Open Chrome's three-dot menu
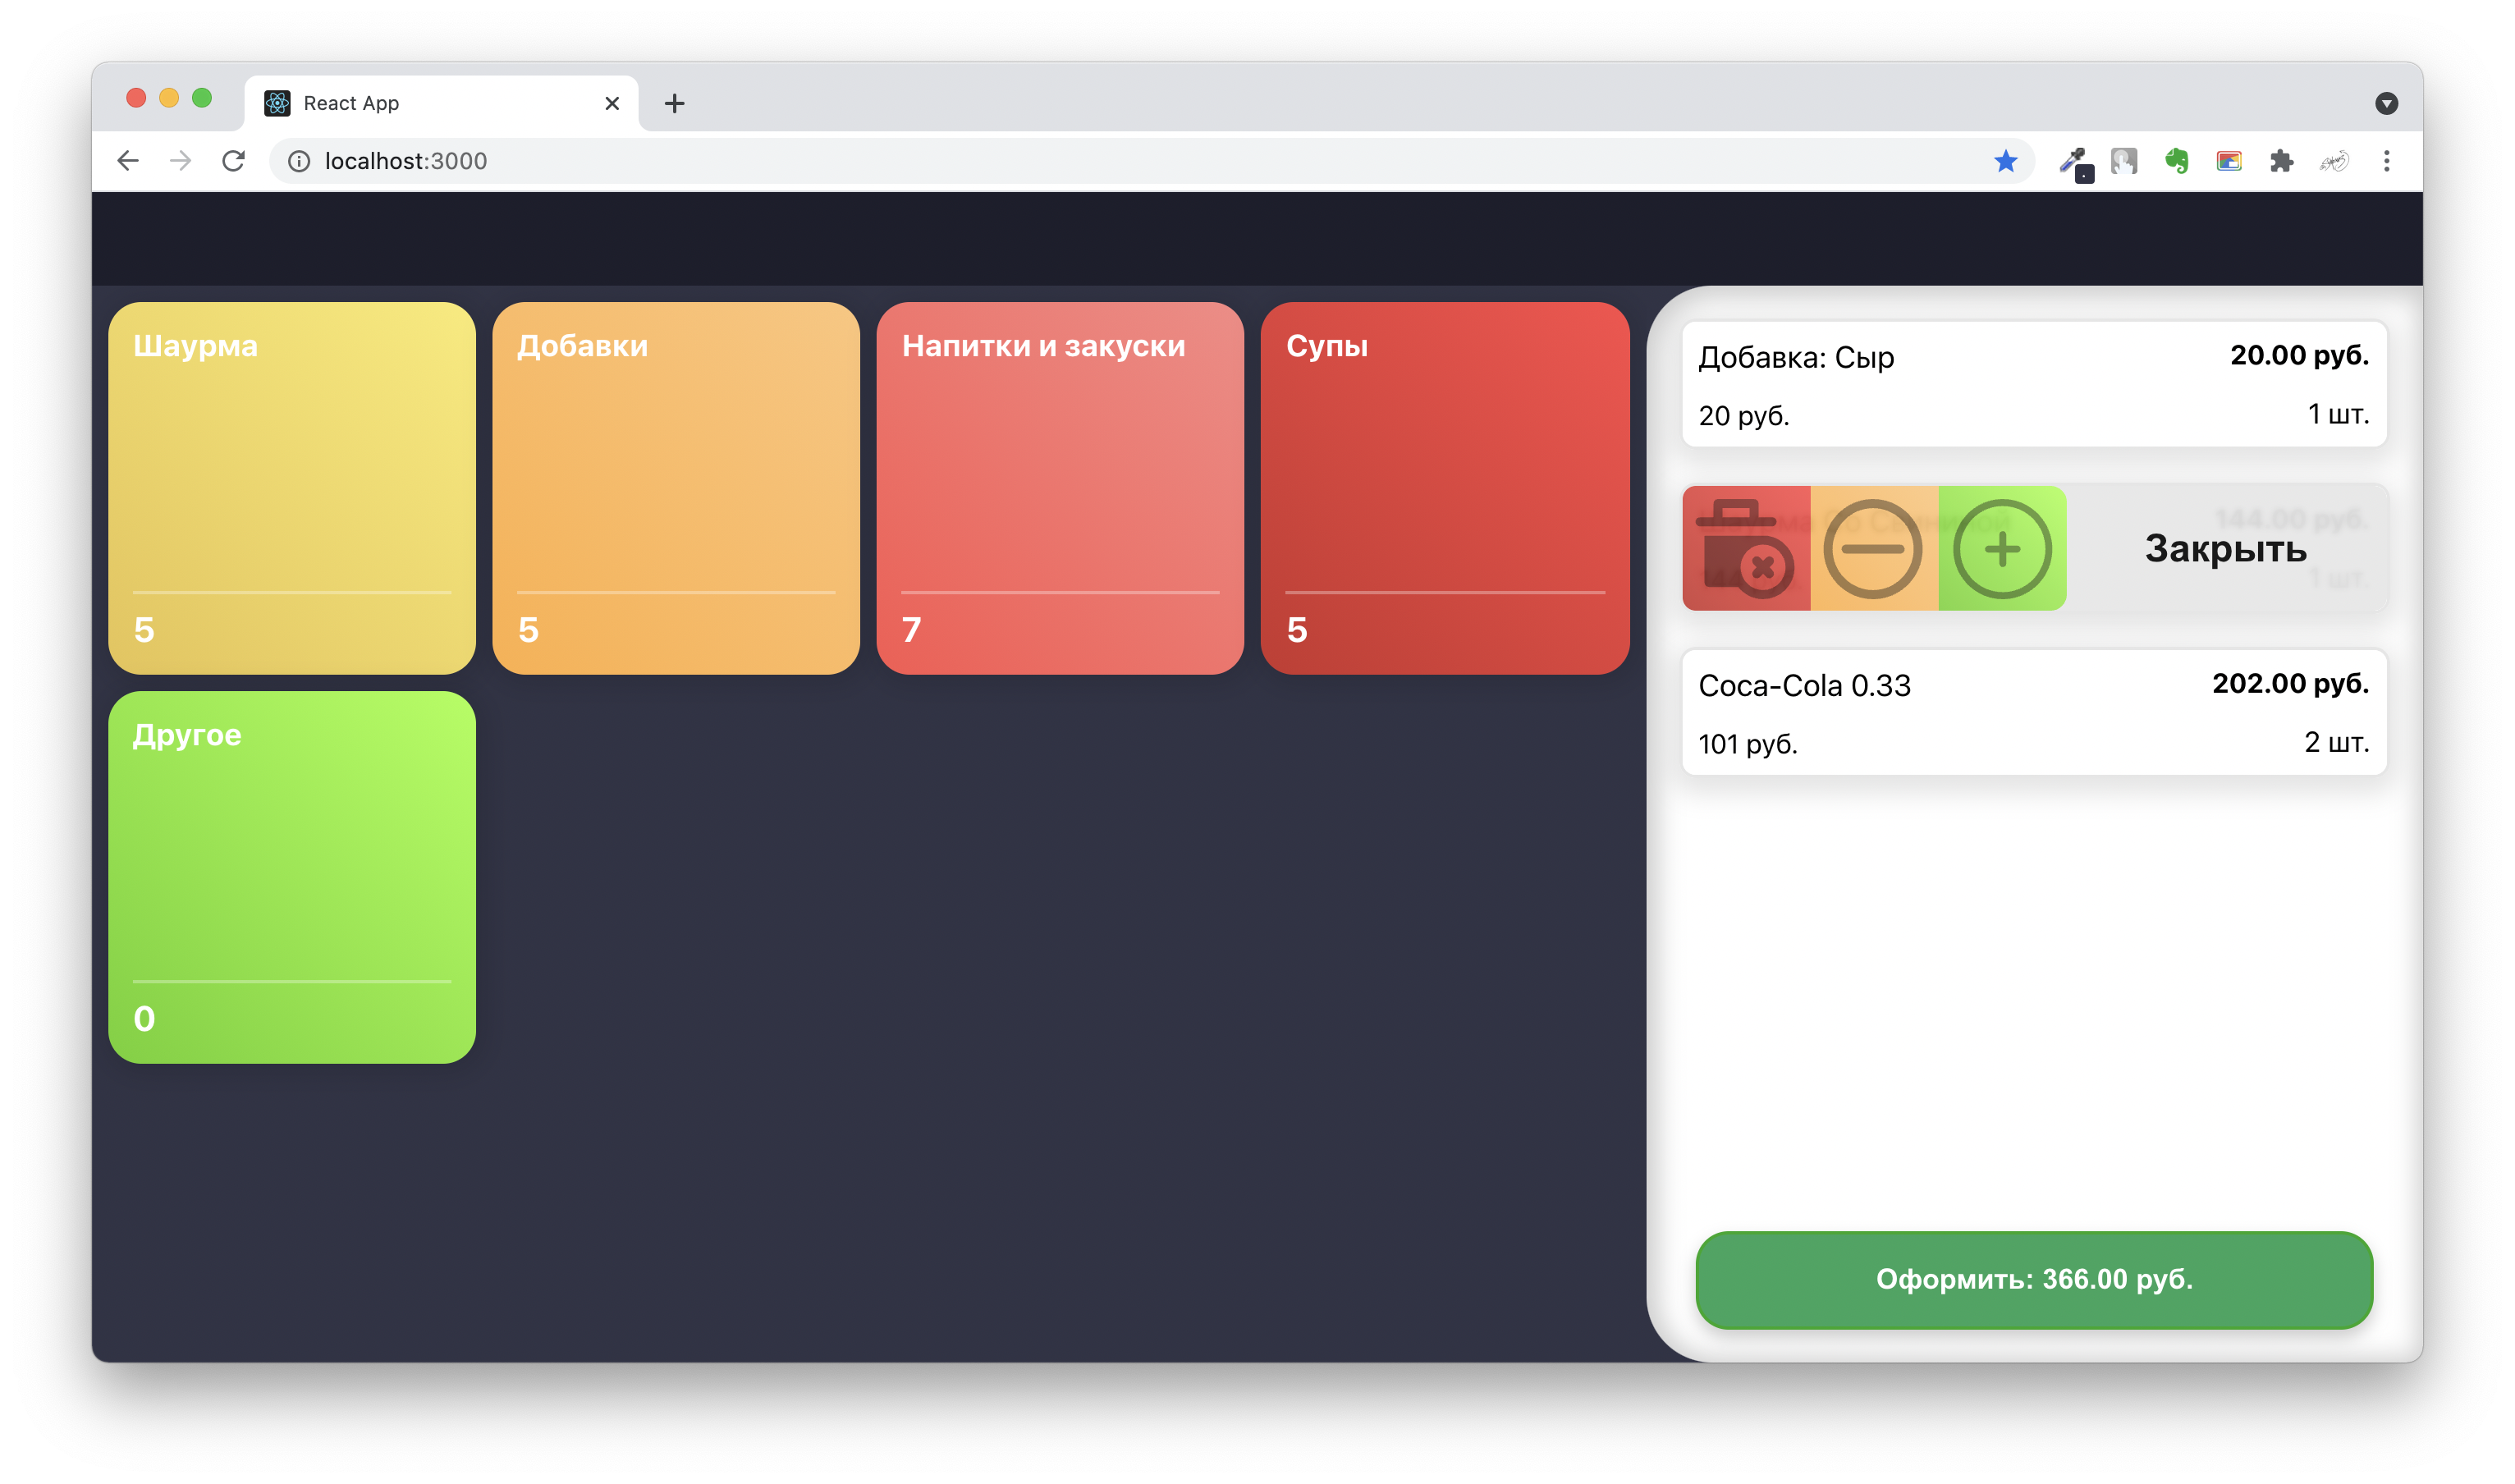Image resolution: width=2515 pixels, height=1484 pixels. coord(2387,161)
